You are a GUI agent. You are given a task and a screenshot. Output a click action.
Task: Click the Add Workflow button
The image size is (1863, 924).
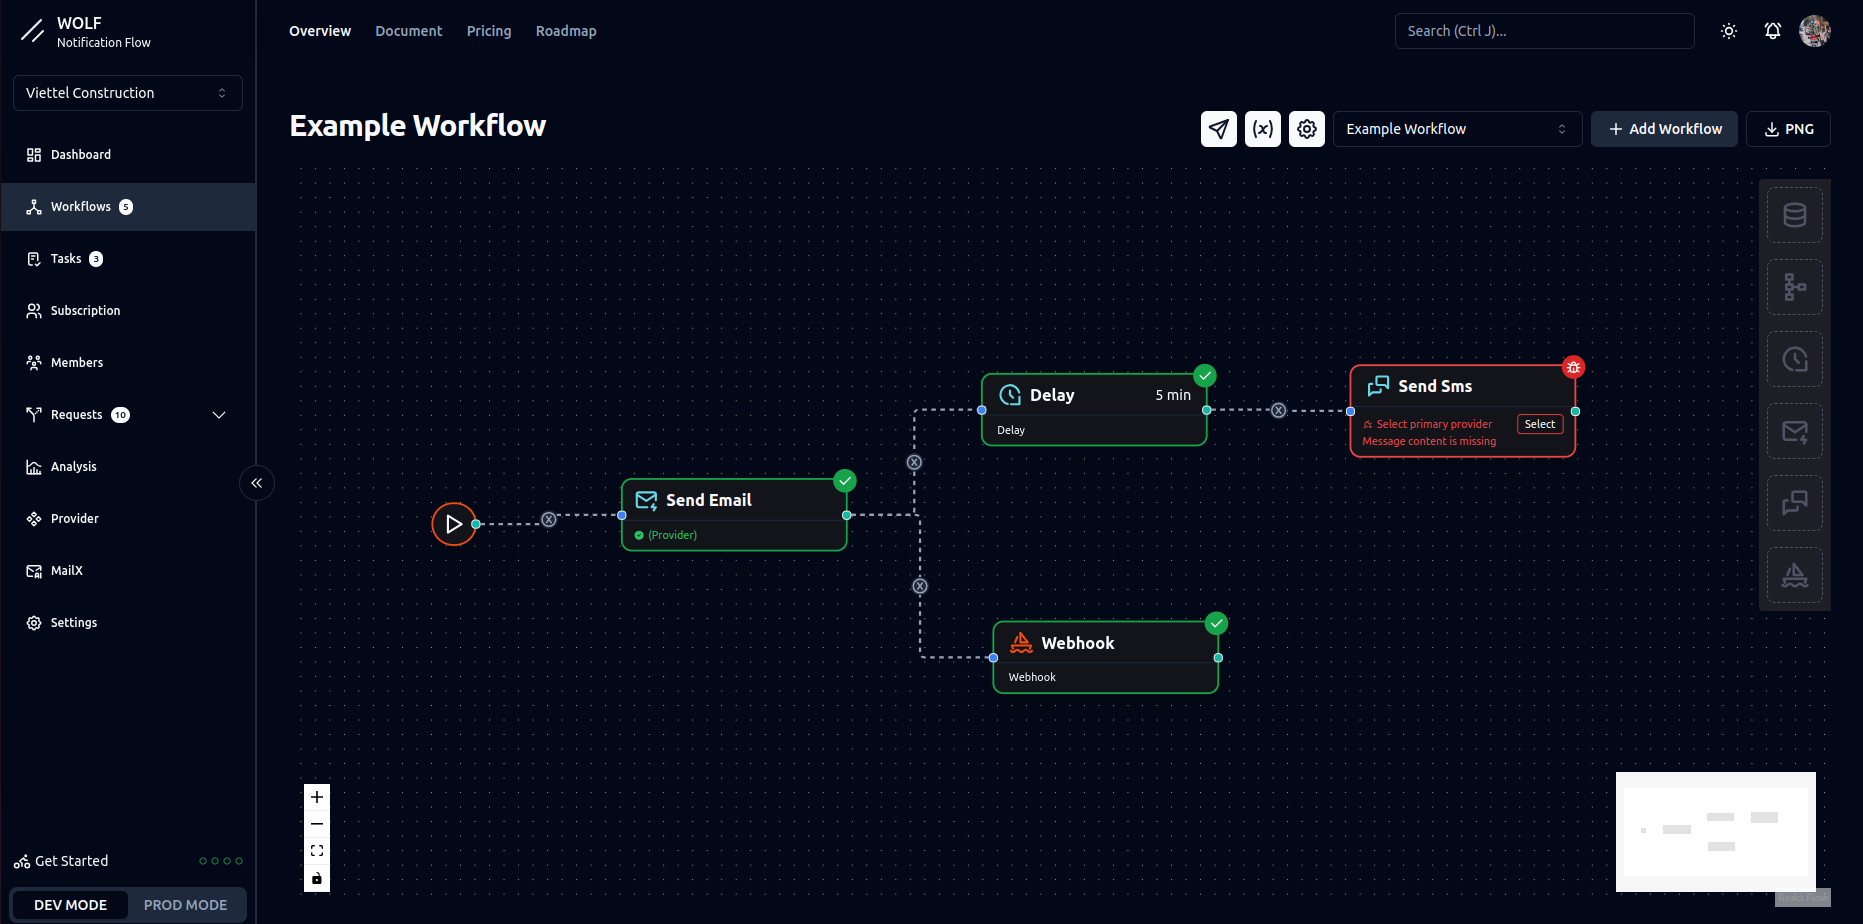tap(1663, 128)
